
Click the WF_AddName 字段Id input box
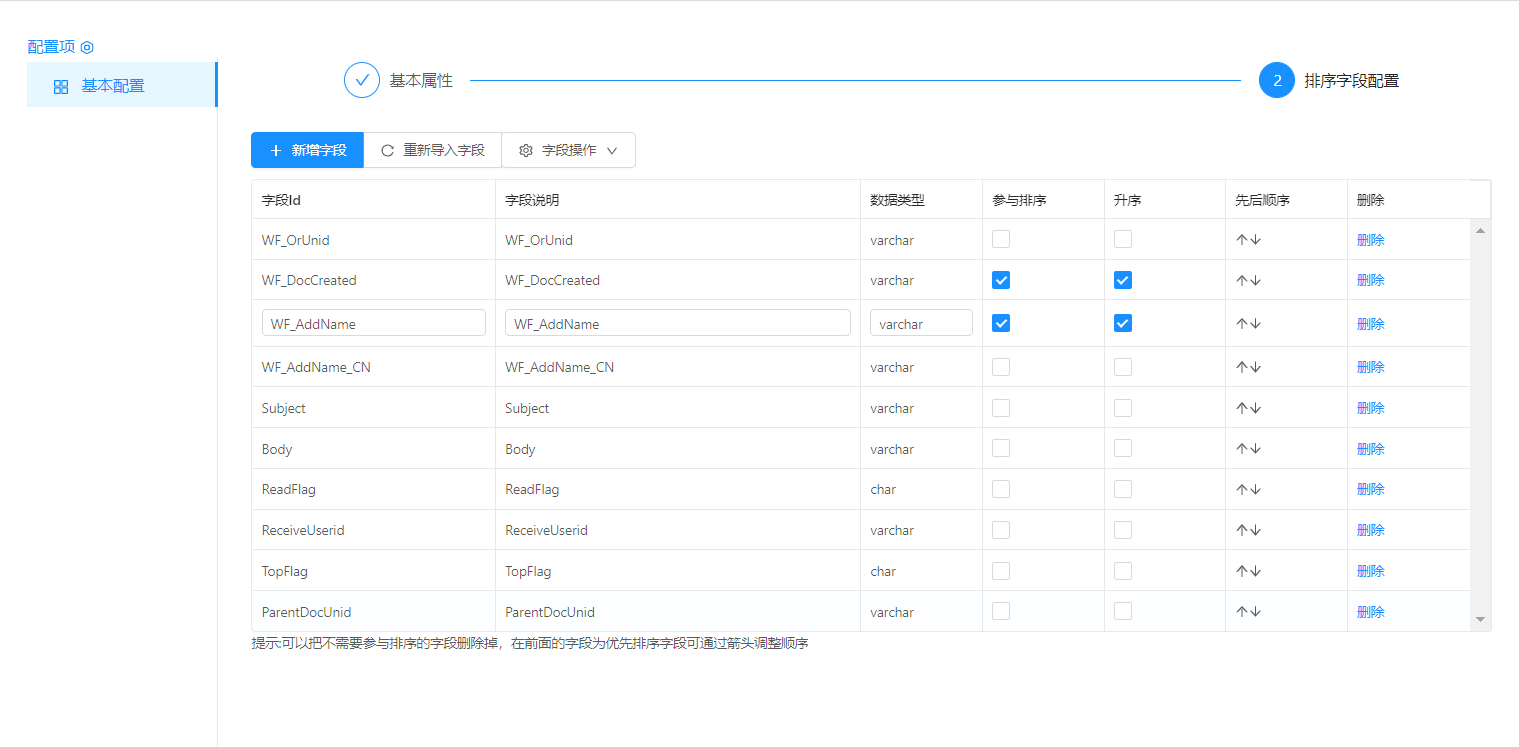[x=374, y=323]
